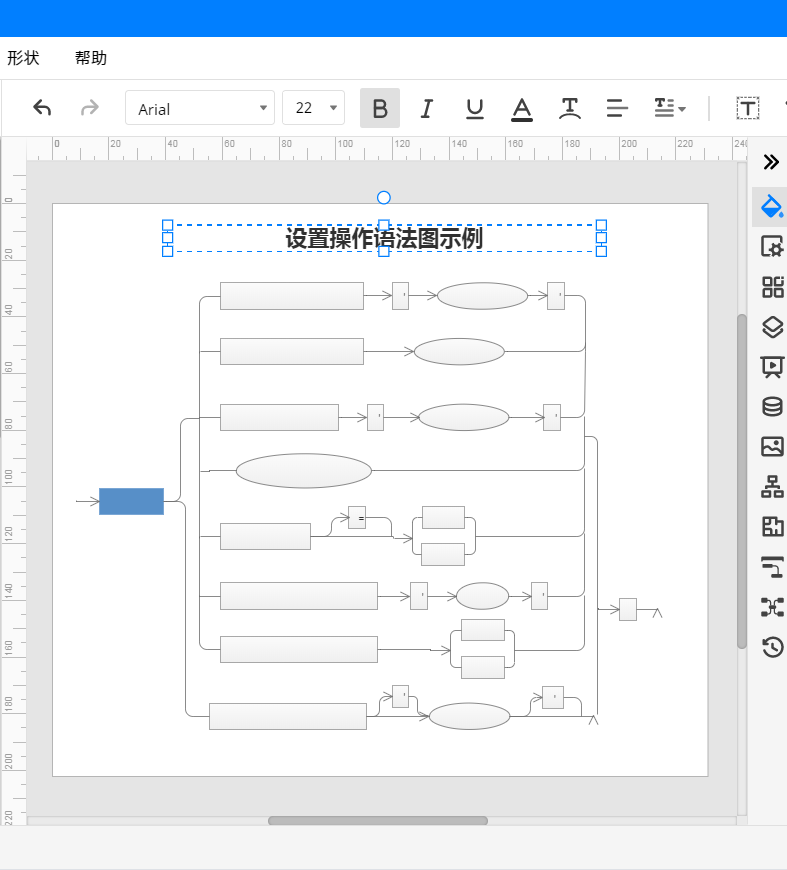The image size is (787, 870).
Task: Toggle bold formatting
Action: [380, 108]
